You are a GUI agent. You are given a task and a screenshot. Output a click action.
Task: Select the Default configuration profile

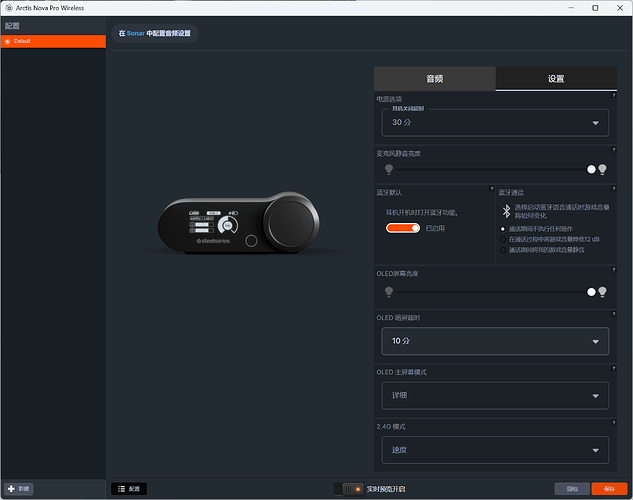coord(53,41)
